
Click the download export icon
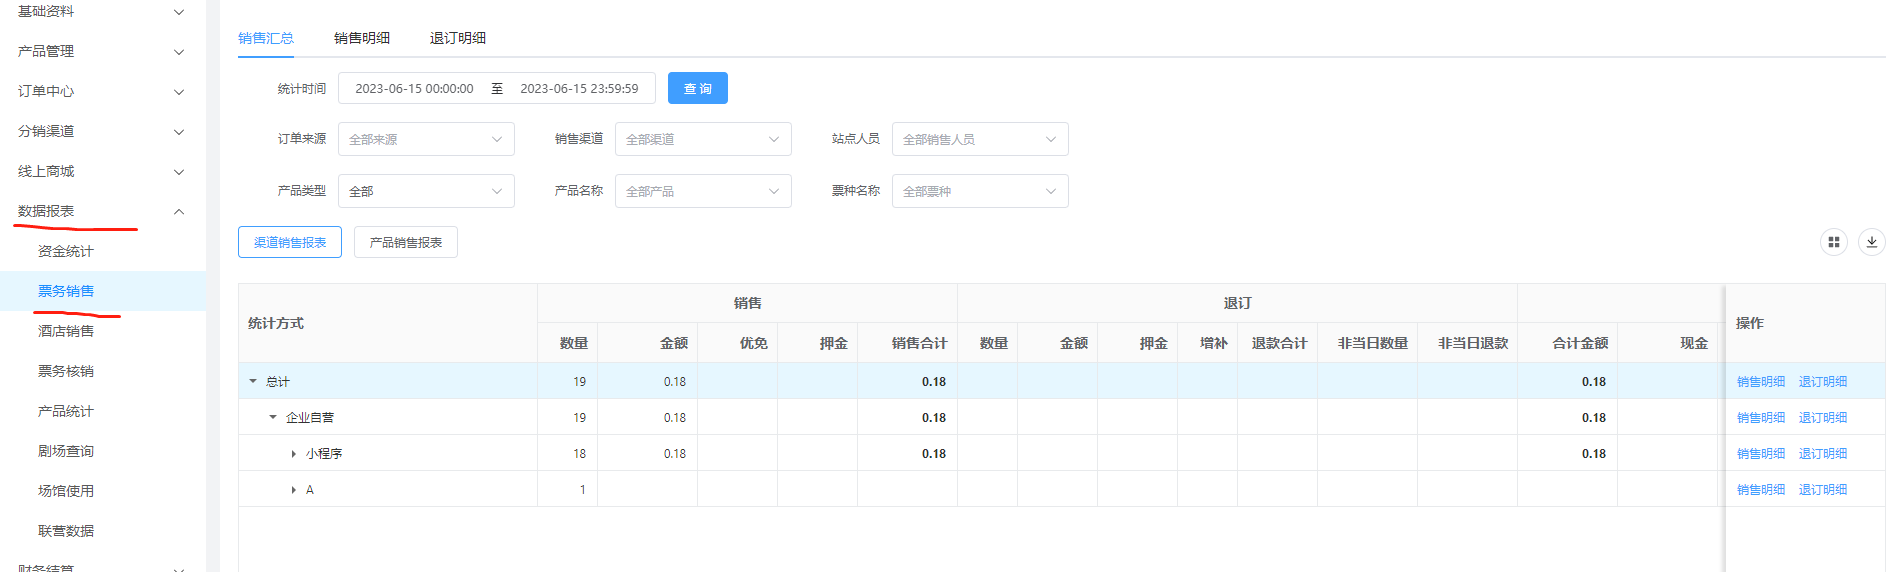(x=1871, y=242)
